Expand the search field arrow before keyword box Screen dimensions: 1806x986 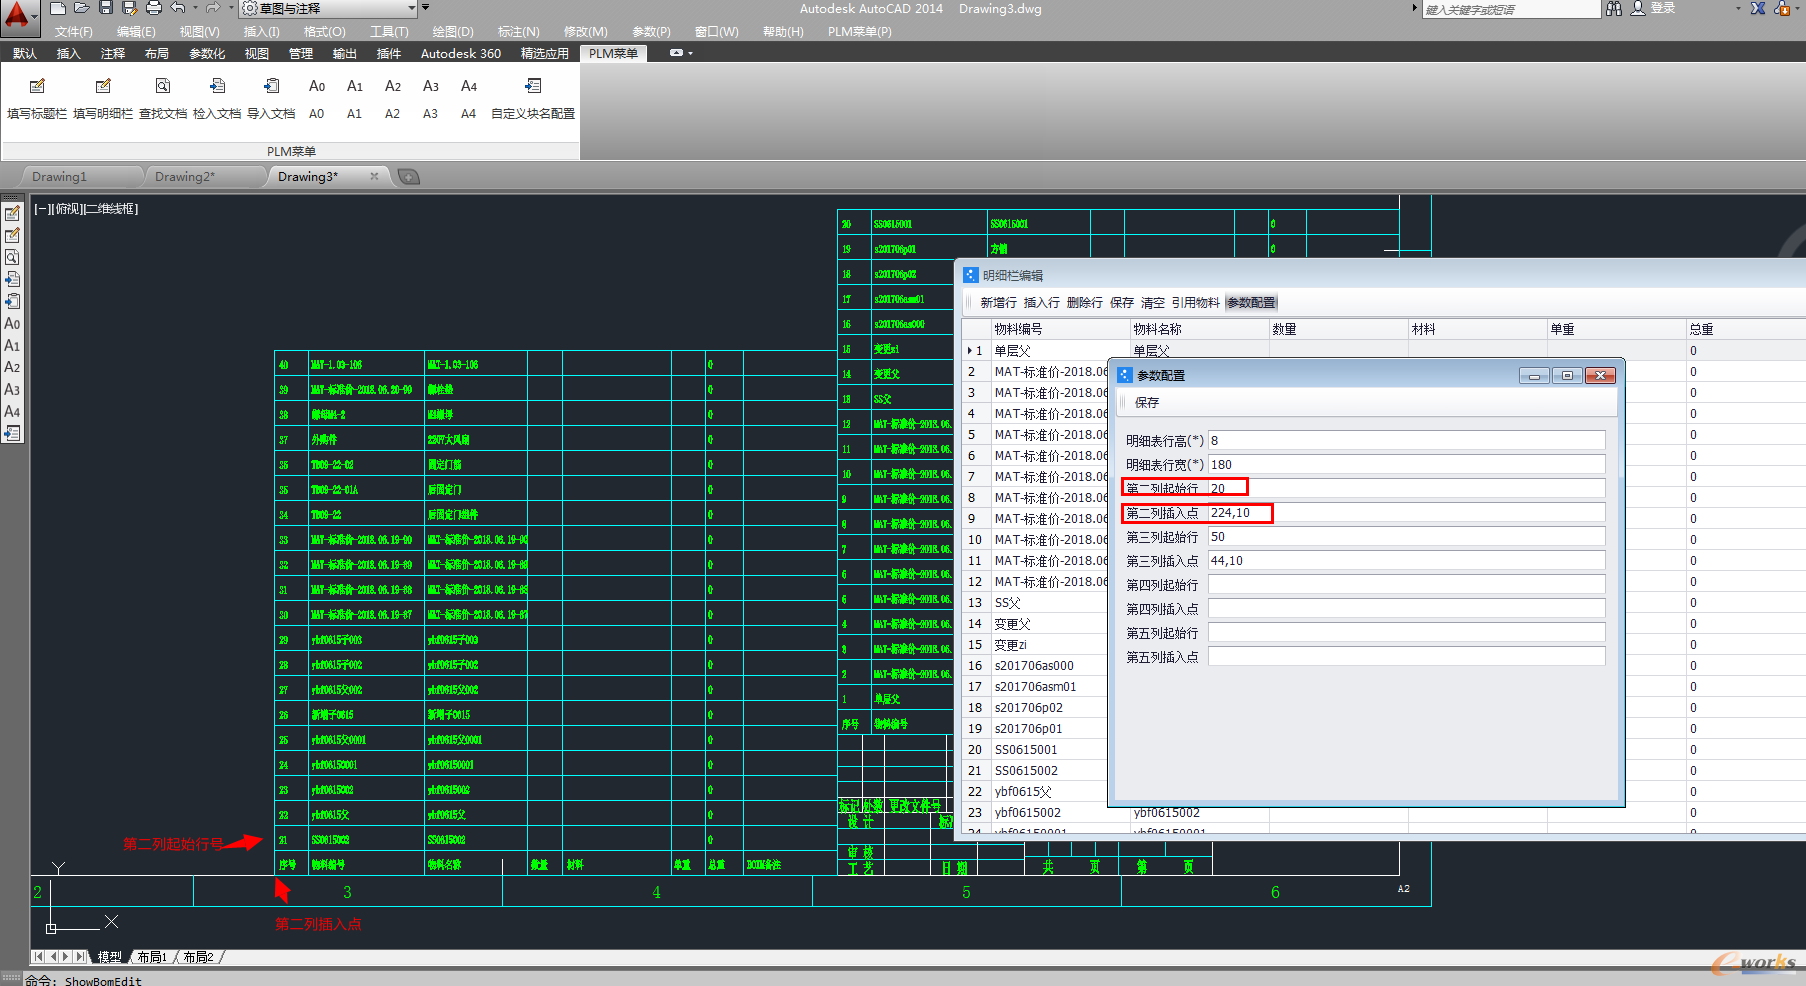(1415, 8)
